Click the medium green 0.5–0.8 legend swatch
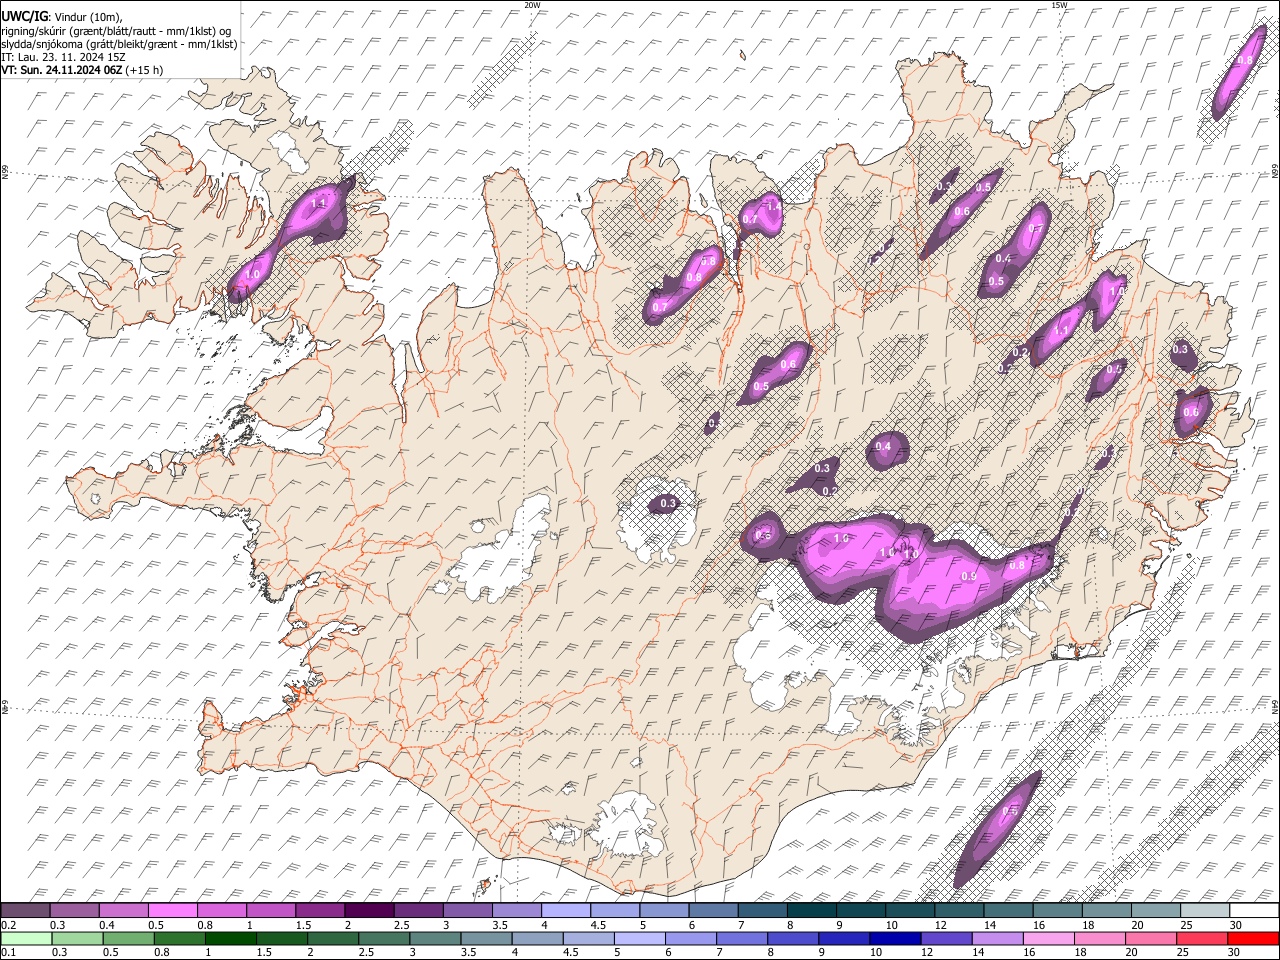 click(128, 938)
